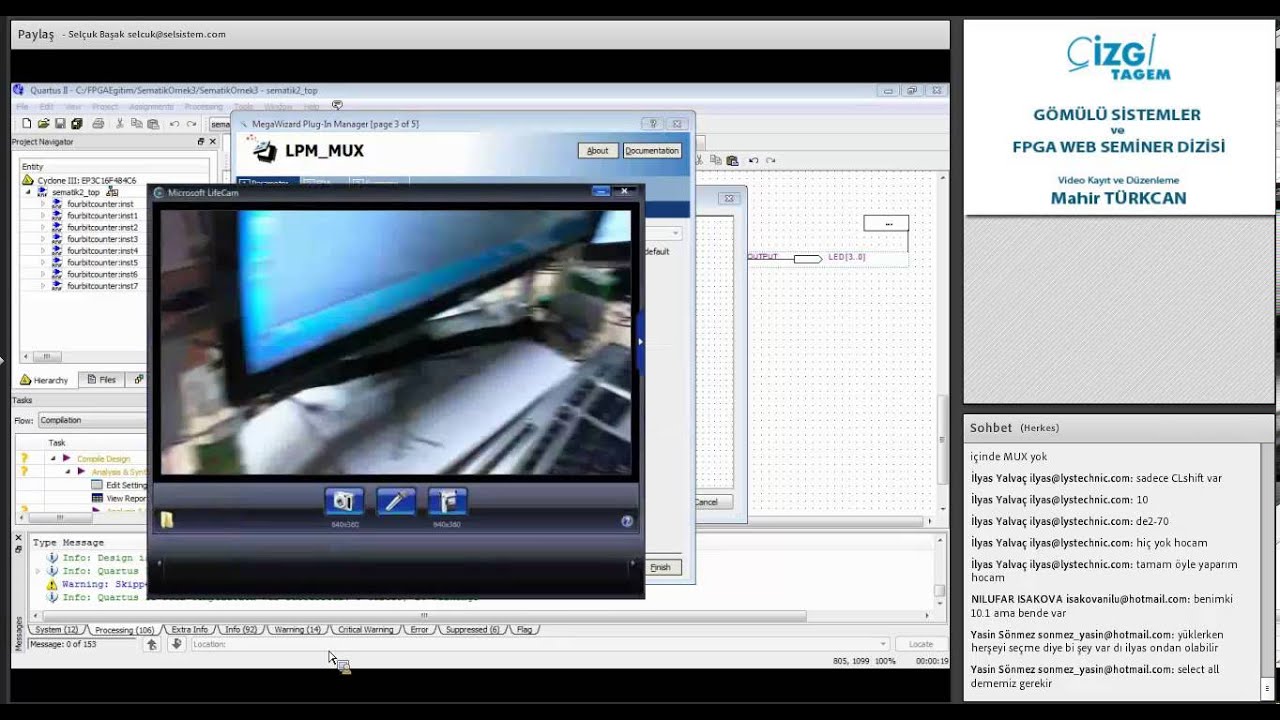Float the Project Navigator panel

coord(201,142)
